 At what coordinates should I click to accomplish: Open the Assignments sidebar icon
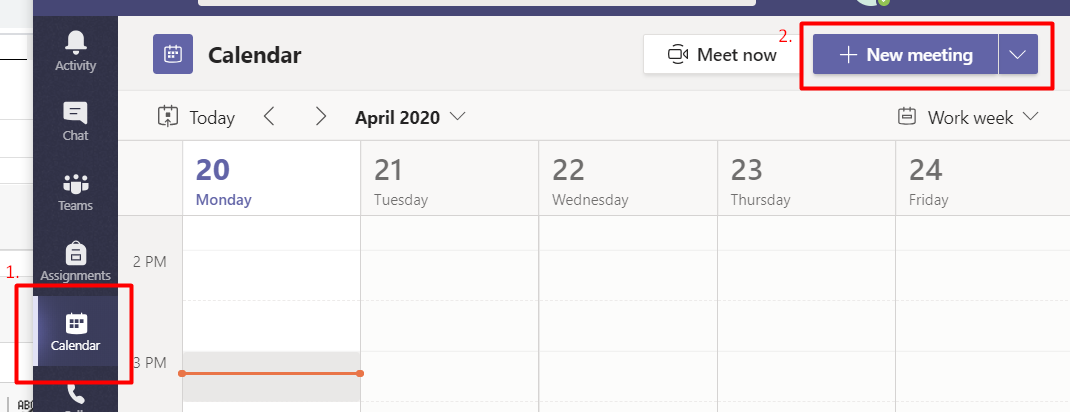(76, 254)
